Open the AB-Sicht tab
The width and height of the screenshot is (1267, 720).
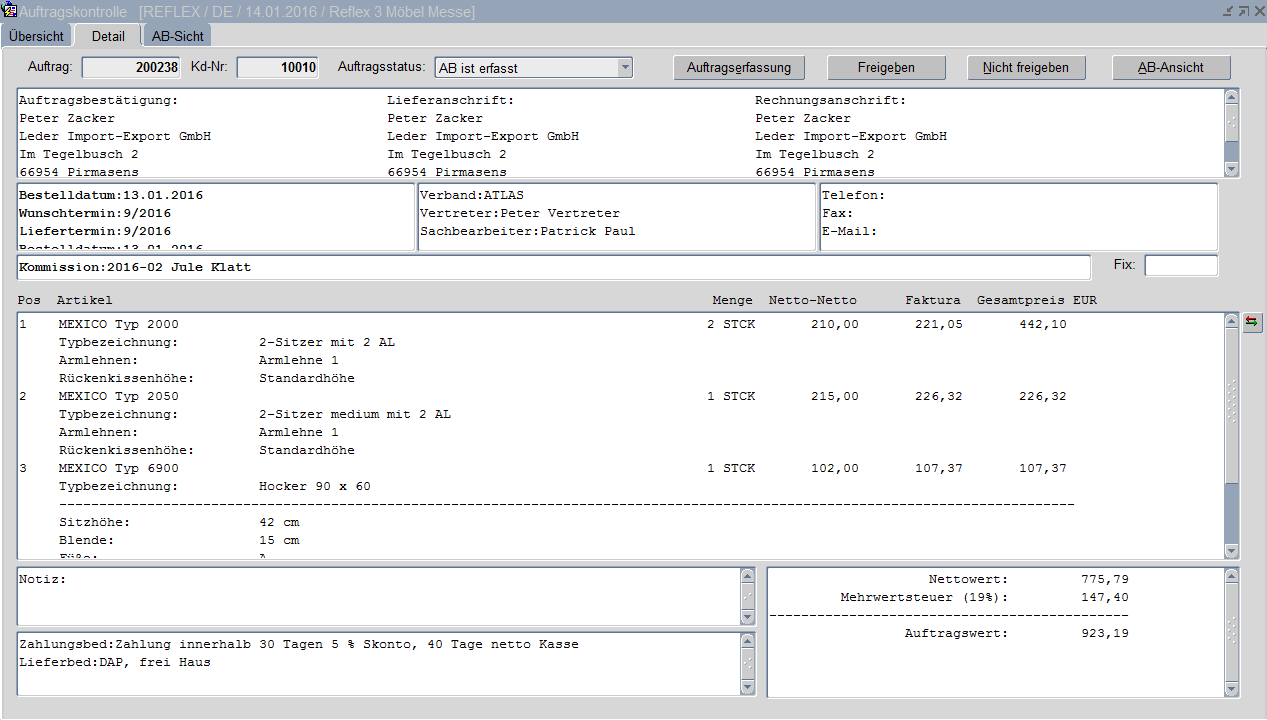tap(178, 36)
